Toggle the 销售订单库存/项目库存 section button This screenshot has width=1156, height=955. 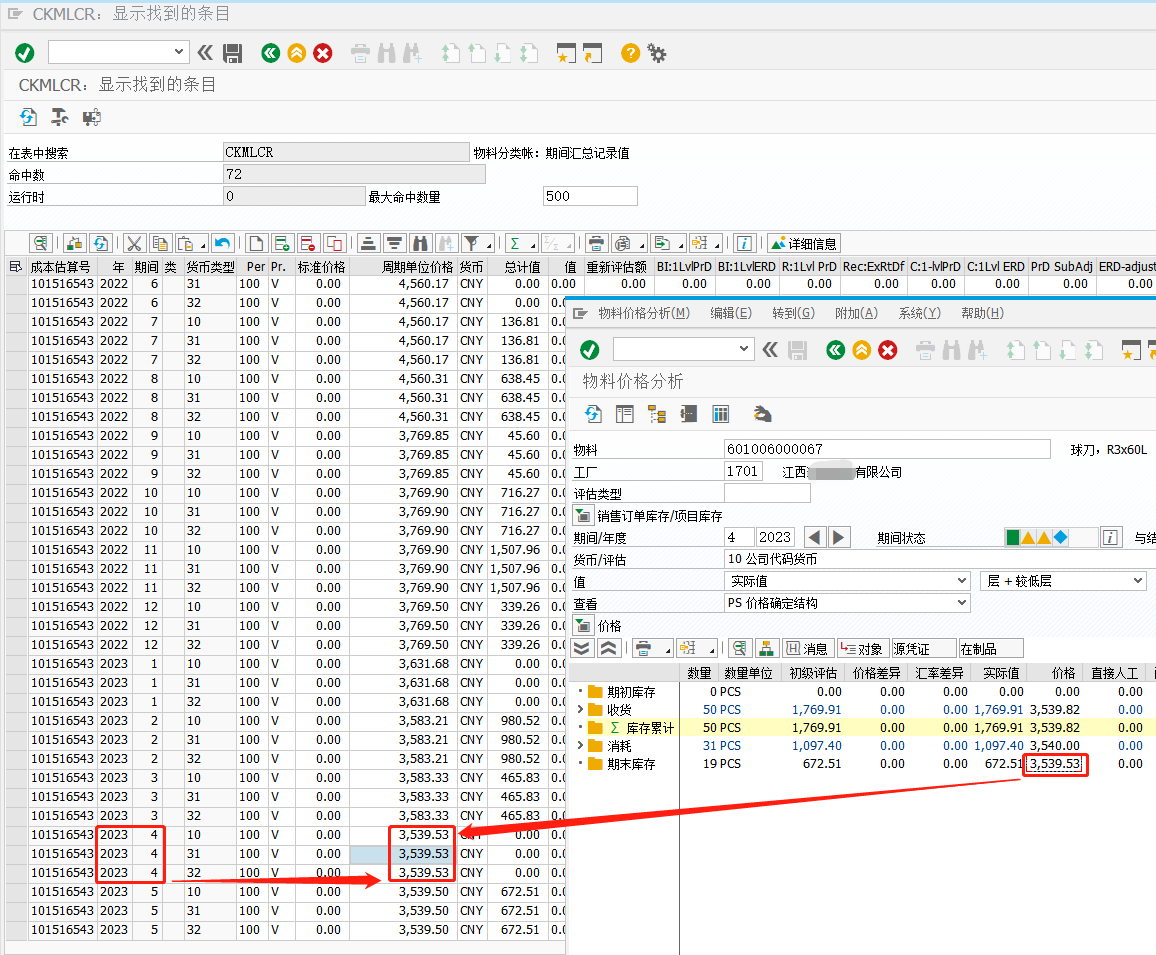(x=583, y=516)
